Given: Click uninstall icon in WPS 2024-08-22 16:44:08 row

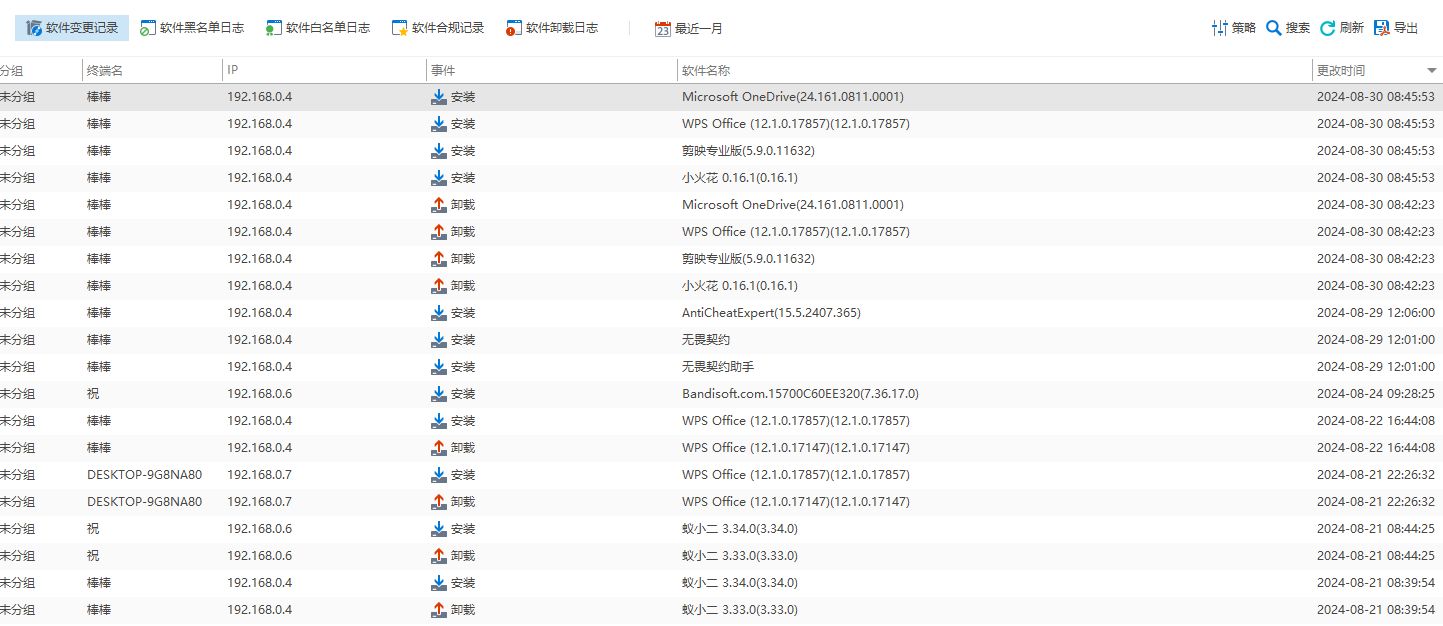Looking at the screenshot, I should tap(438, 448).
